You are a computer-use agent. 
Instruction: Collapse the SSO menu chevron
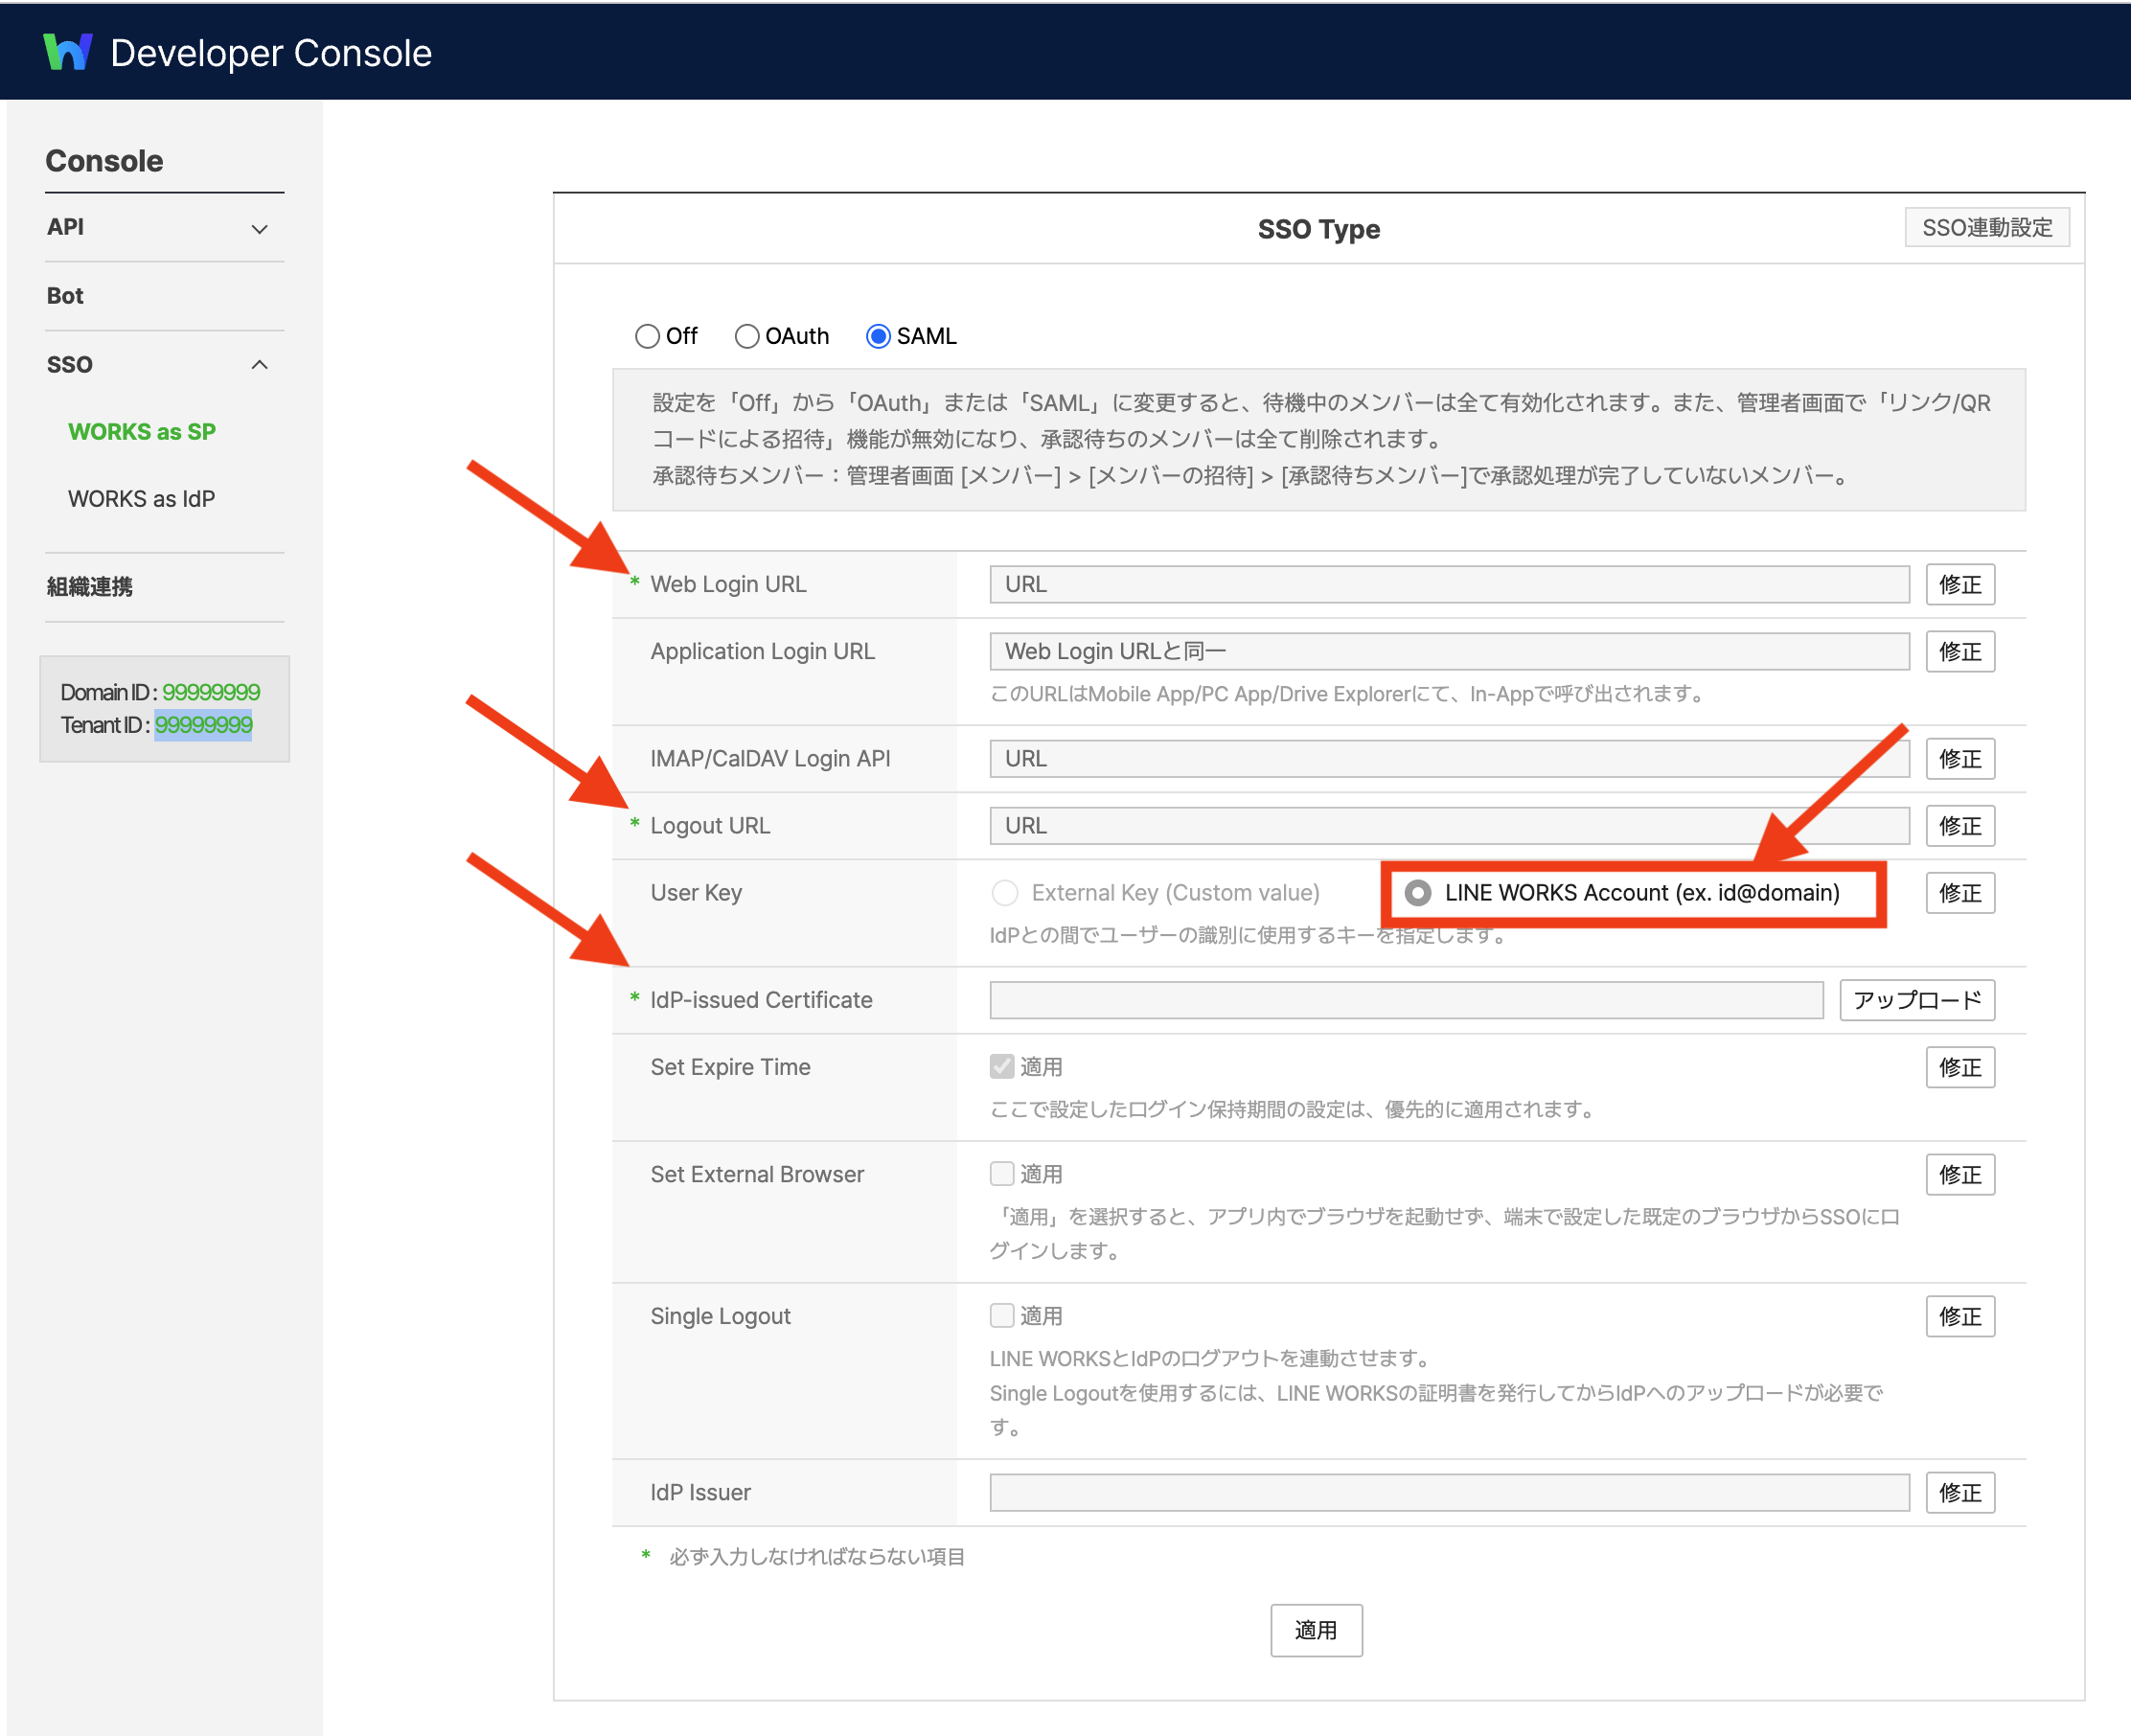260,365
